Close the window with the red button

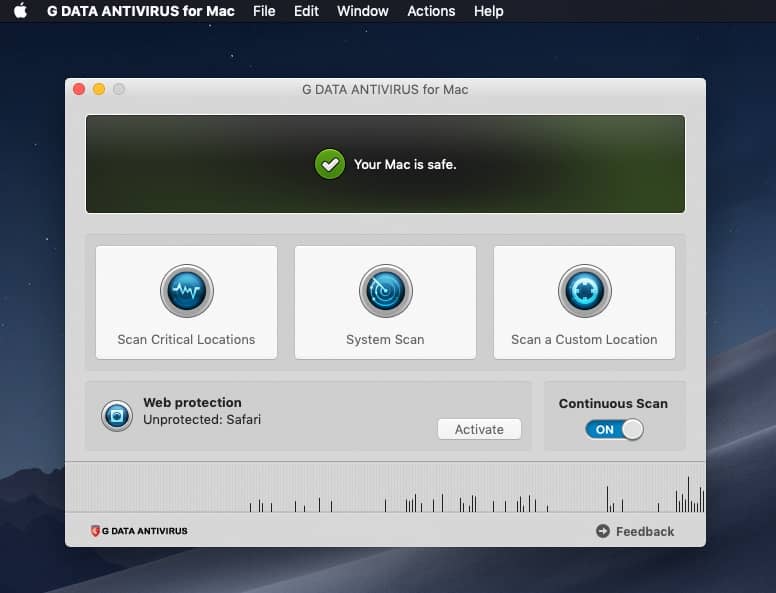coord(79,89)
